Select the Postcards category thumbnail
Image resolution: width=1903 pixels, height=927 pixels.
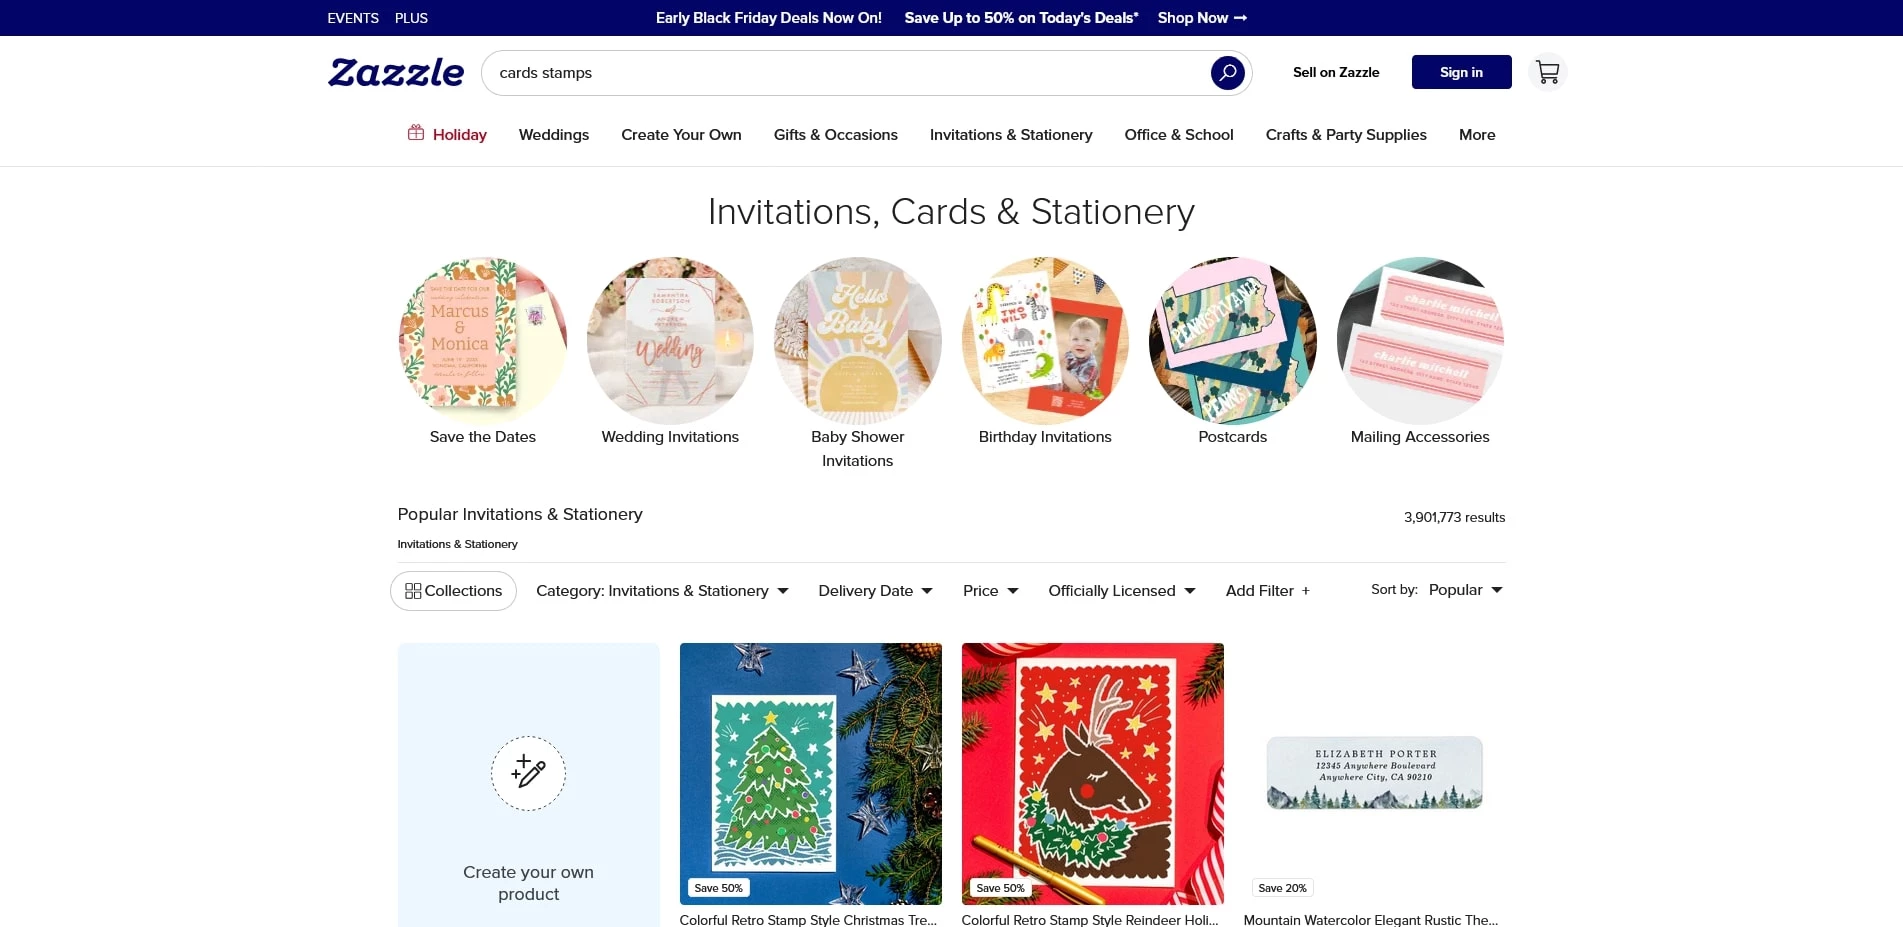1232,341
